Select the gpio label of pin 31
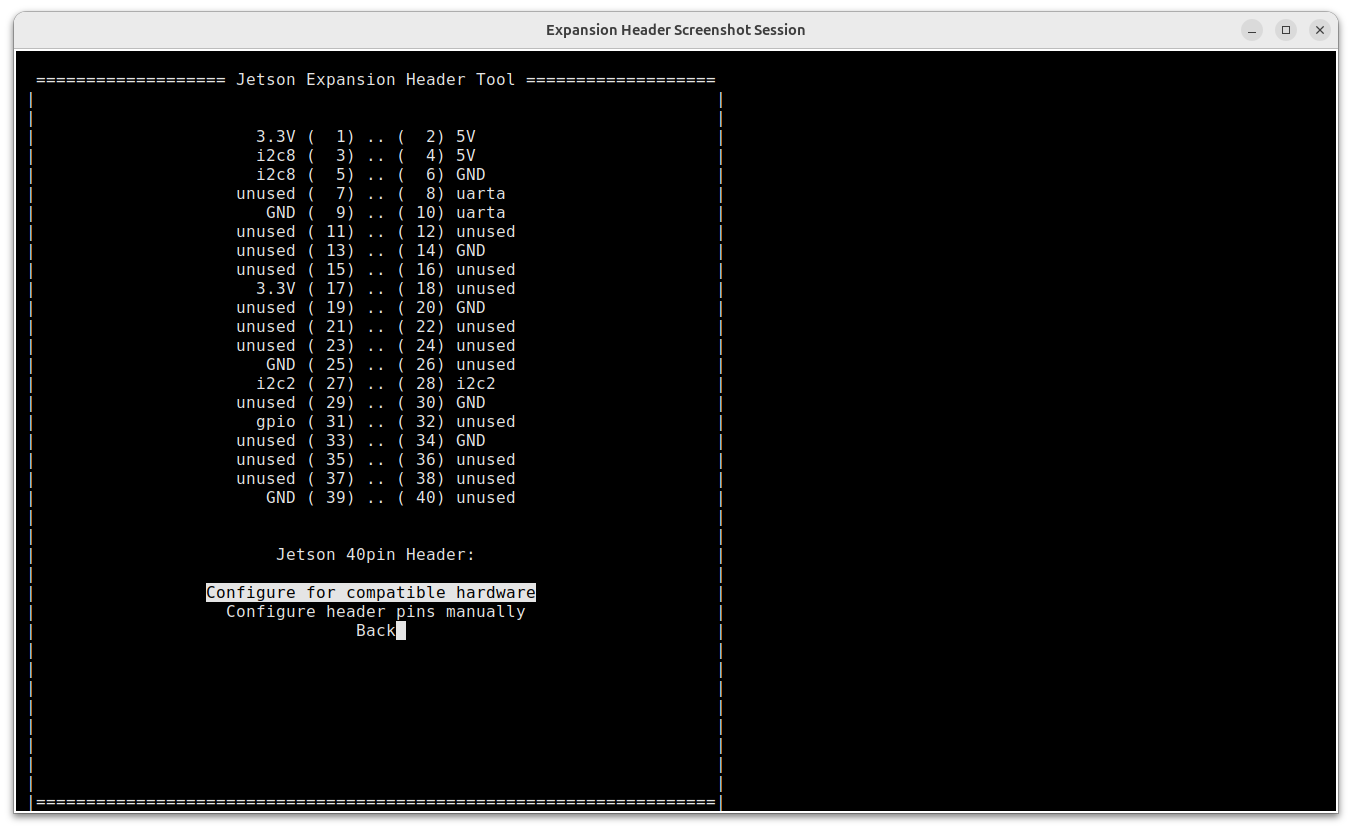1352x830 pixels. coord(276,422)
